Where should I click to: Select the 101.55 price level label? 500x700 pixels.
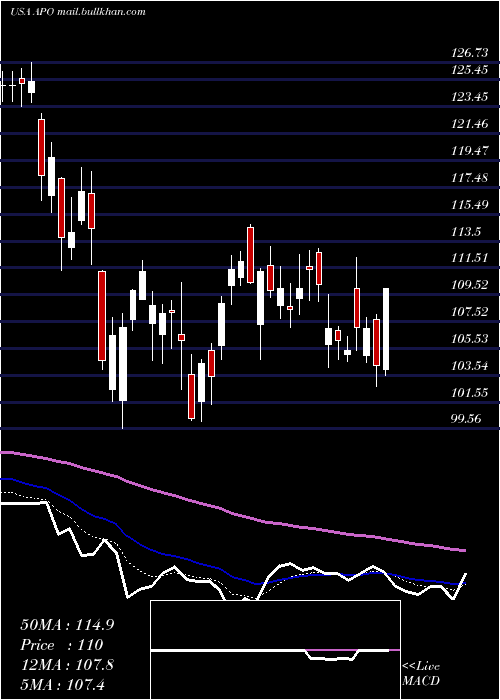[x=470, y=392]
